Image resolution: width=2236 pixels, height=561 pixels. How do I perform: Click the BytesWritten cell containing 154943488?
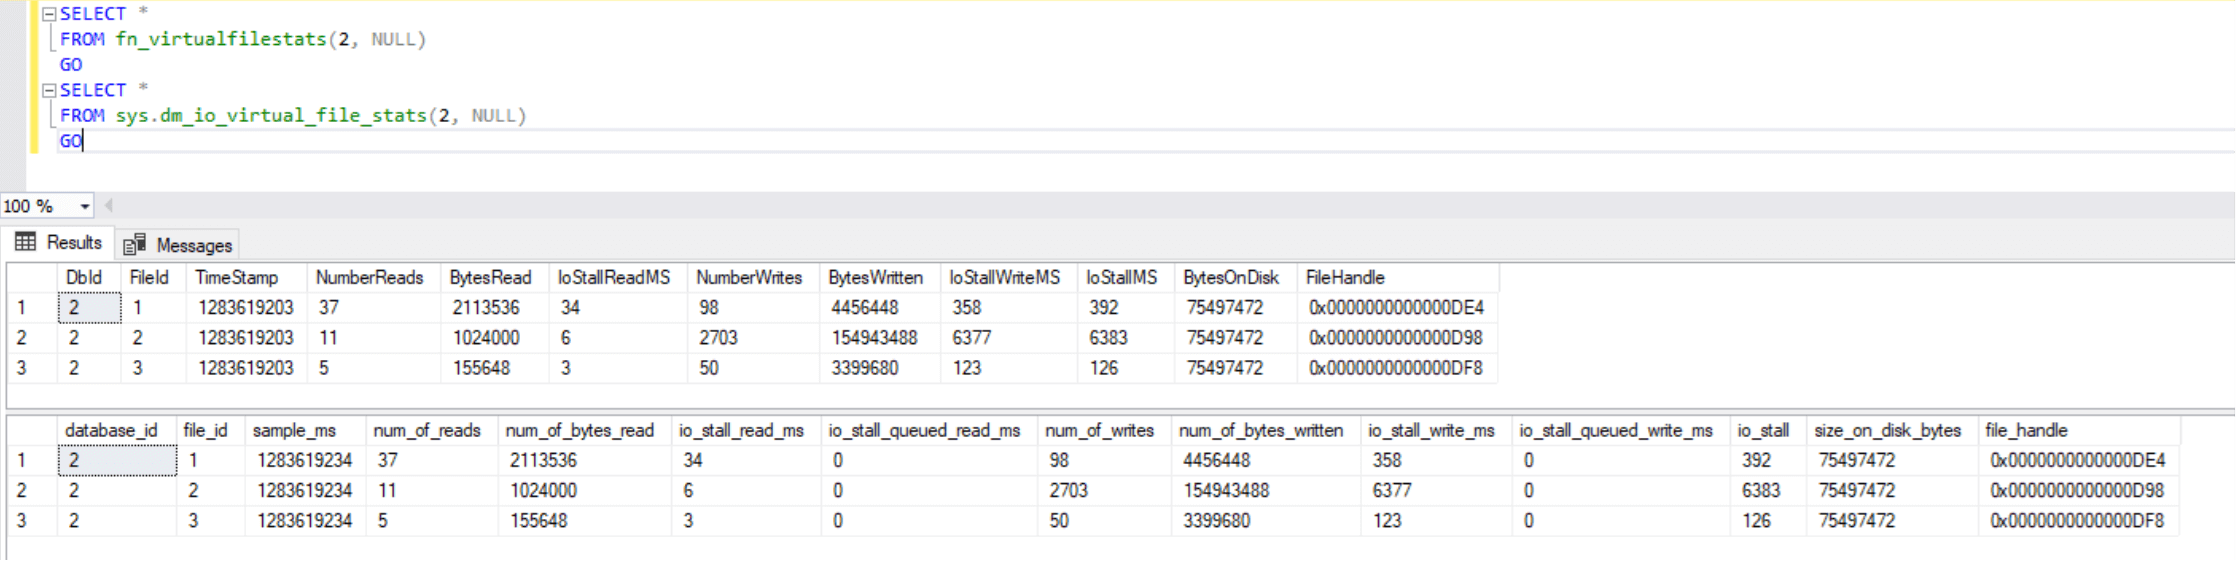tap(874, 338)
